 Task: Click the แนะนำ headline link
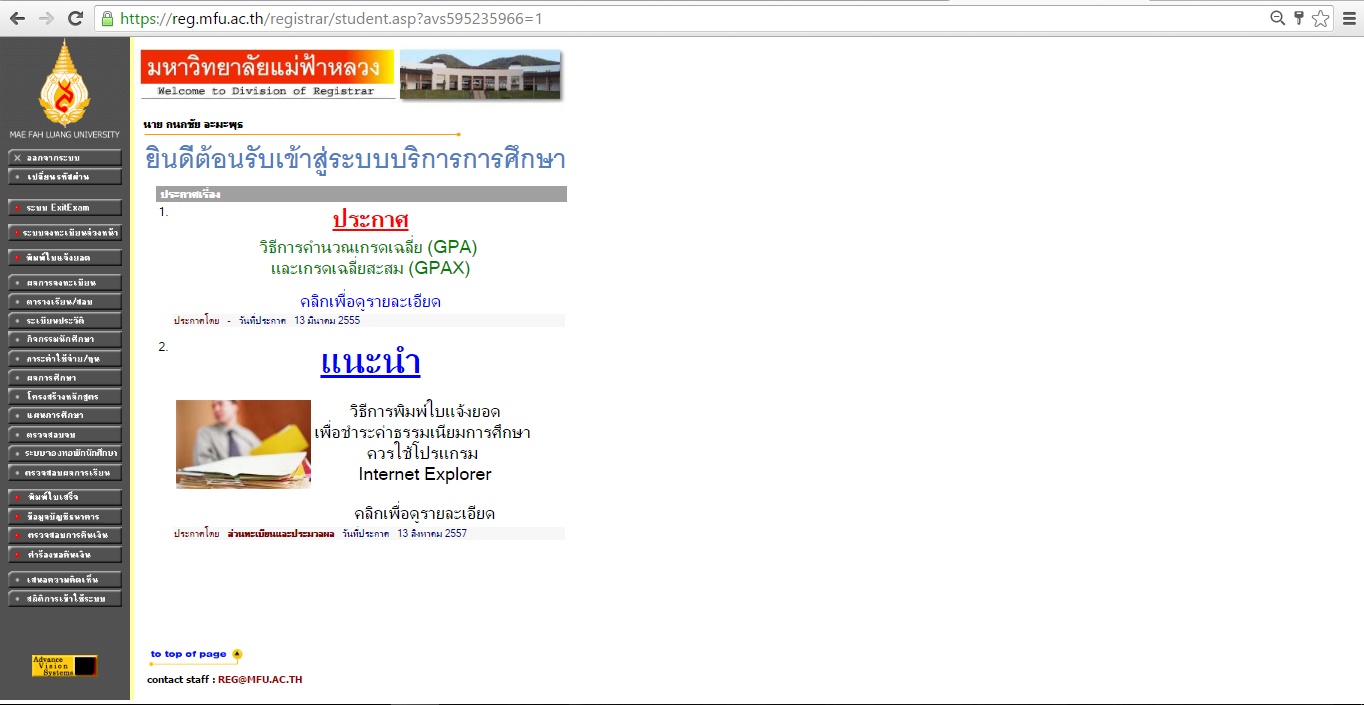pyautogui.click(x=370, y=363)
